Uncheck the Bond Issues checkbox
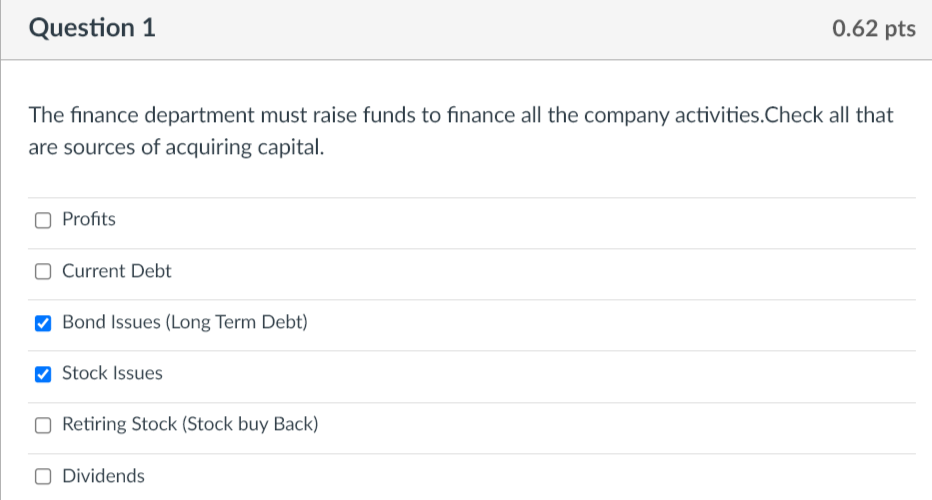The width and height of the screenshot is (932, 500). tap(43, 324)
